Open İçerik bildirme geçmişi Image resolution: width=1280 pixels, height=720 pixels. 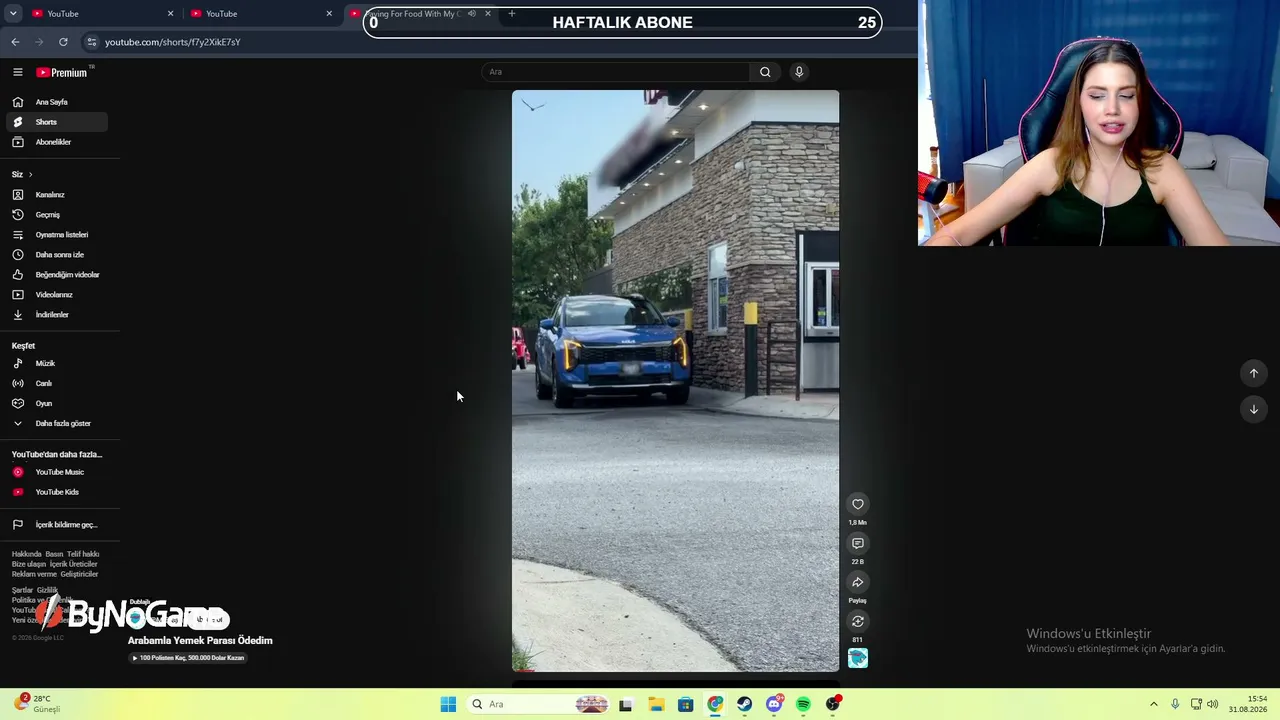pyautogui.click(x=56, y=525)
